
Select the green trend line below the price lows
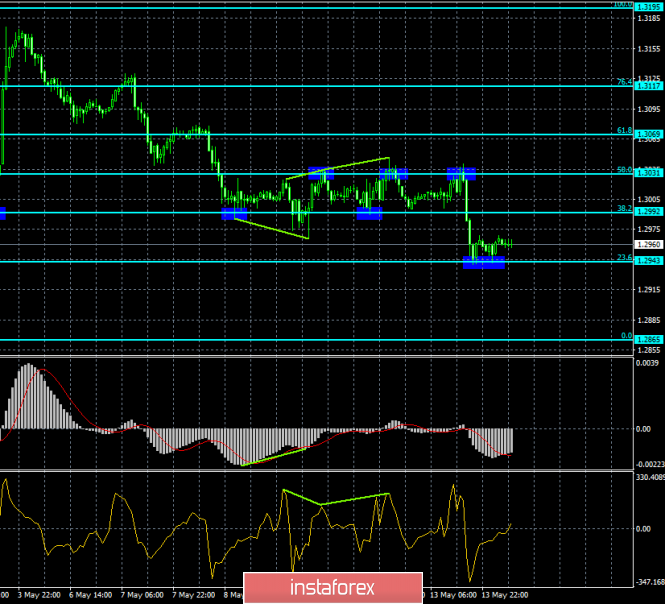271,229
